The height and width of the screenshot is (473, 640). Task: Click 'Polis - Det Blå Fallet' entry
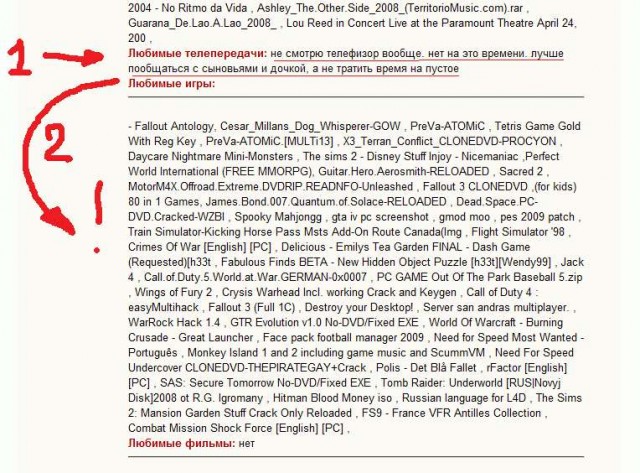[426, 368]
